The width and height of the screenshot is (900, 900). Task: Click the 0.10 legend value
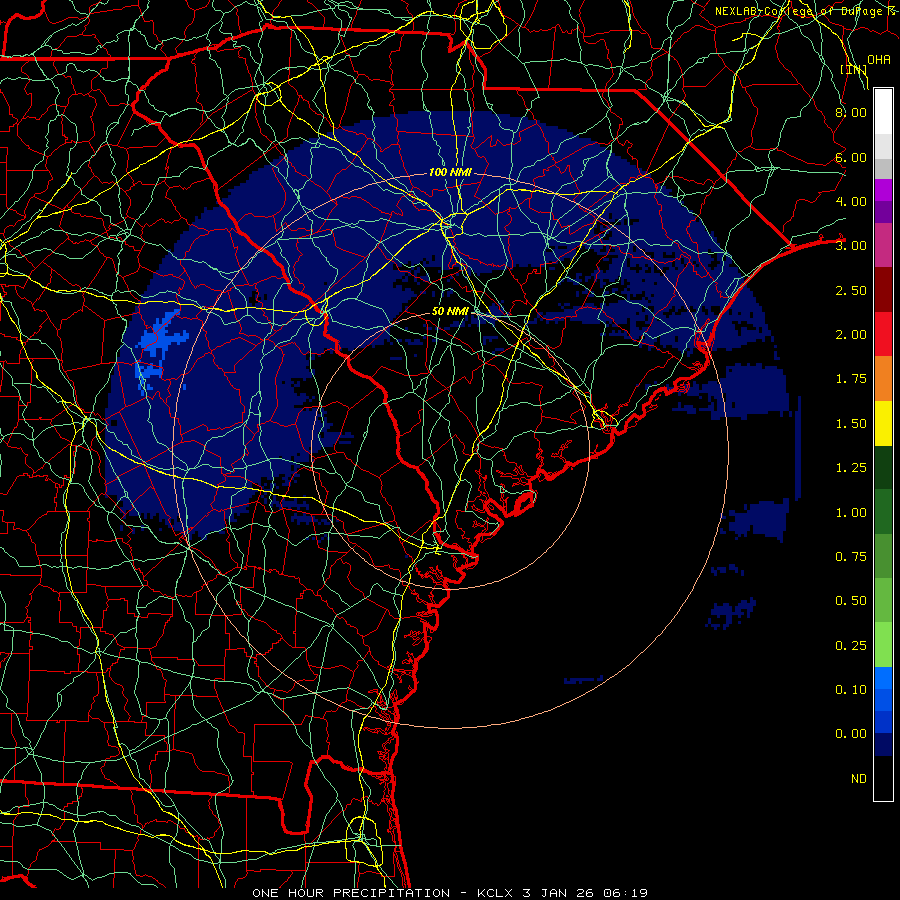pos(851,690)
